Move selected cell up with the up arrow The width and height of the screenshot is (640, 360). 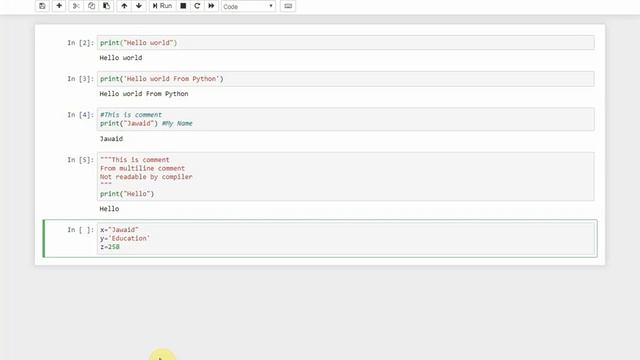coord(124,6)
